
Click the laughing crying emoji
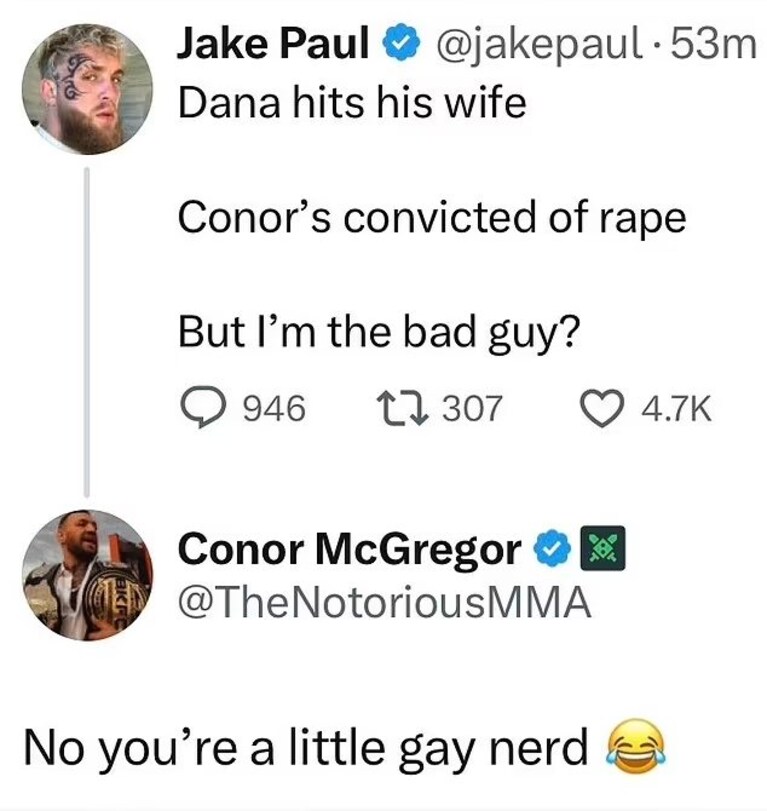[x=636, y=747]
